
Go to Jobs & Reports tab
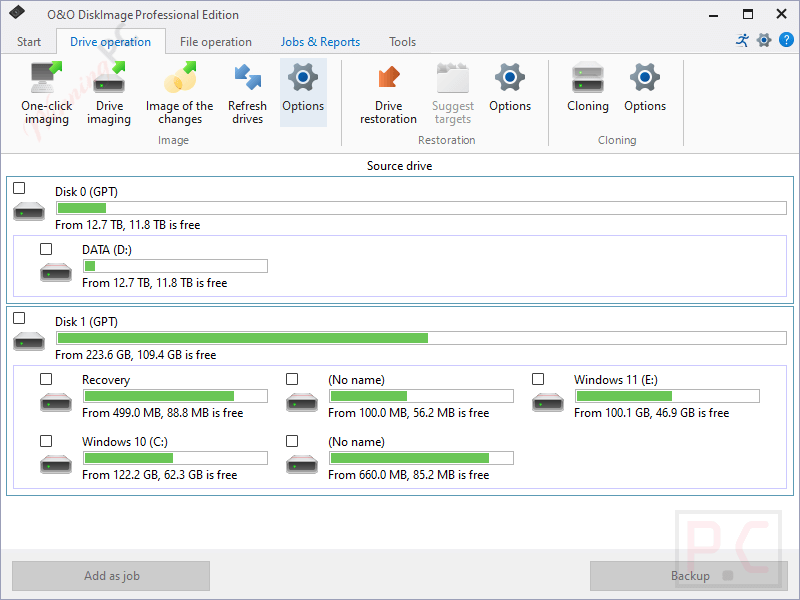(x=320, y=42)
